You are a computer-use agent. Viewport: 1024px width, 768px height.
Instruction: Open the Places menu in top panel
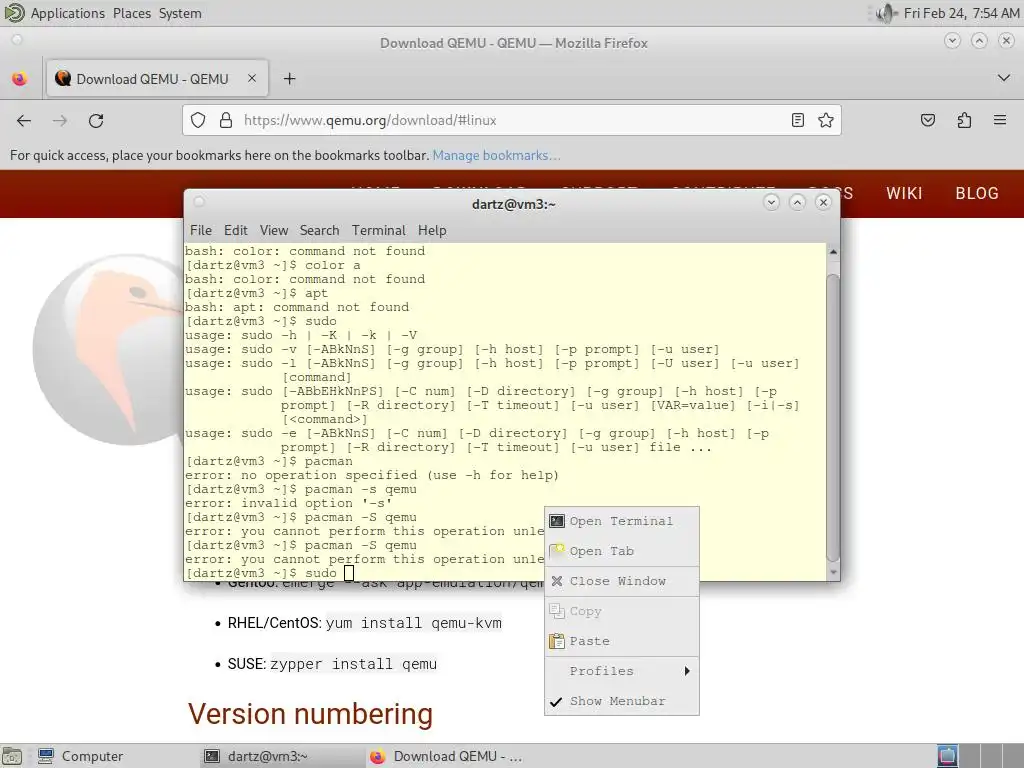[132, 13]
